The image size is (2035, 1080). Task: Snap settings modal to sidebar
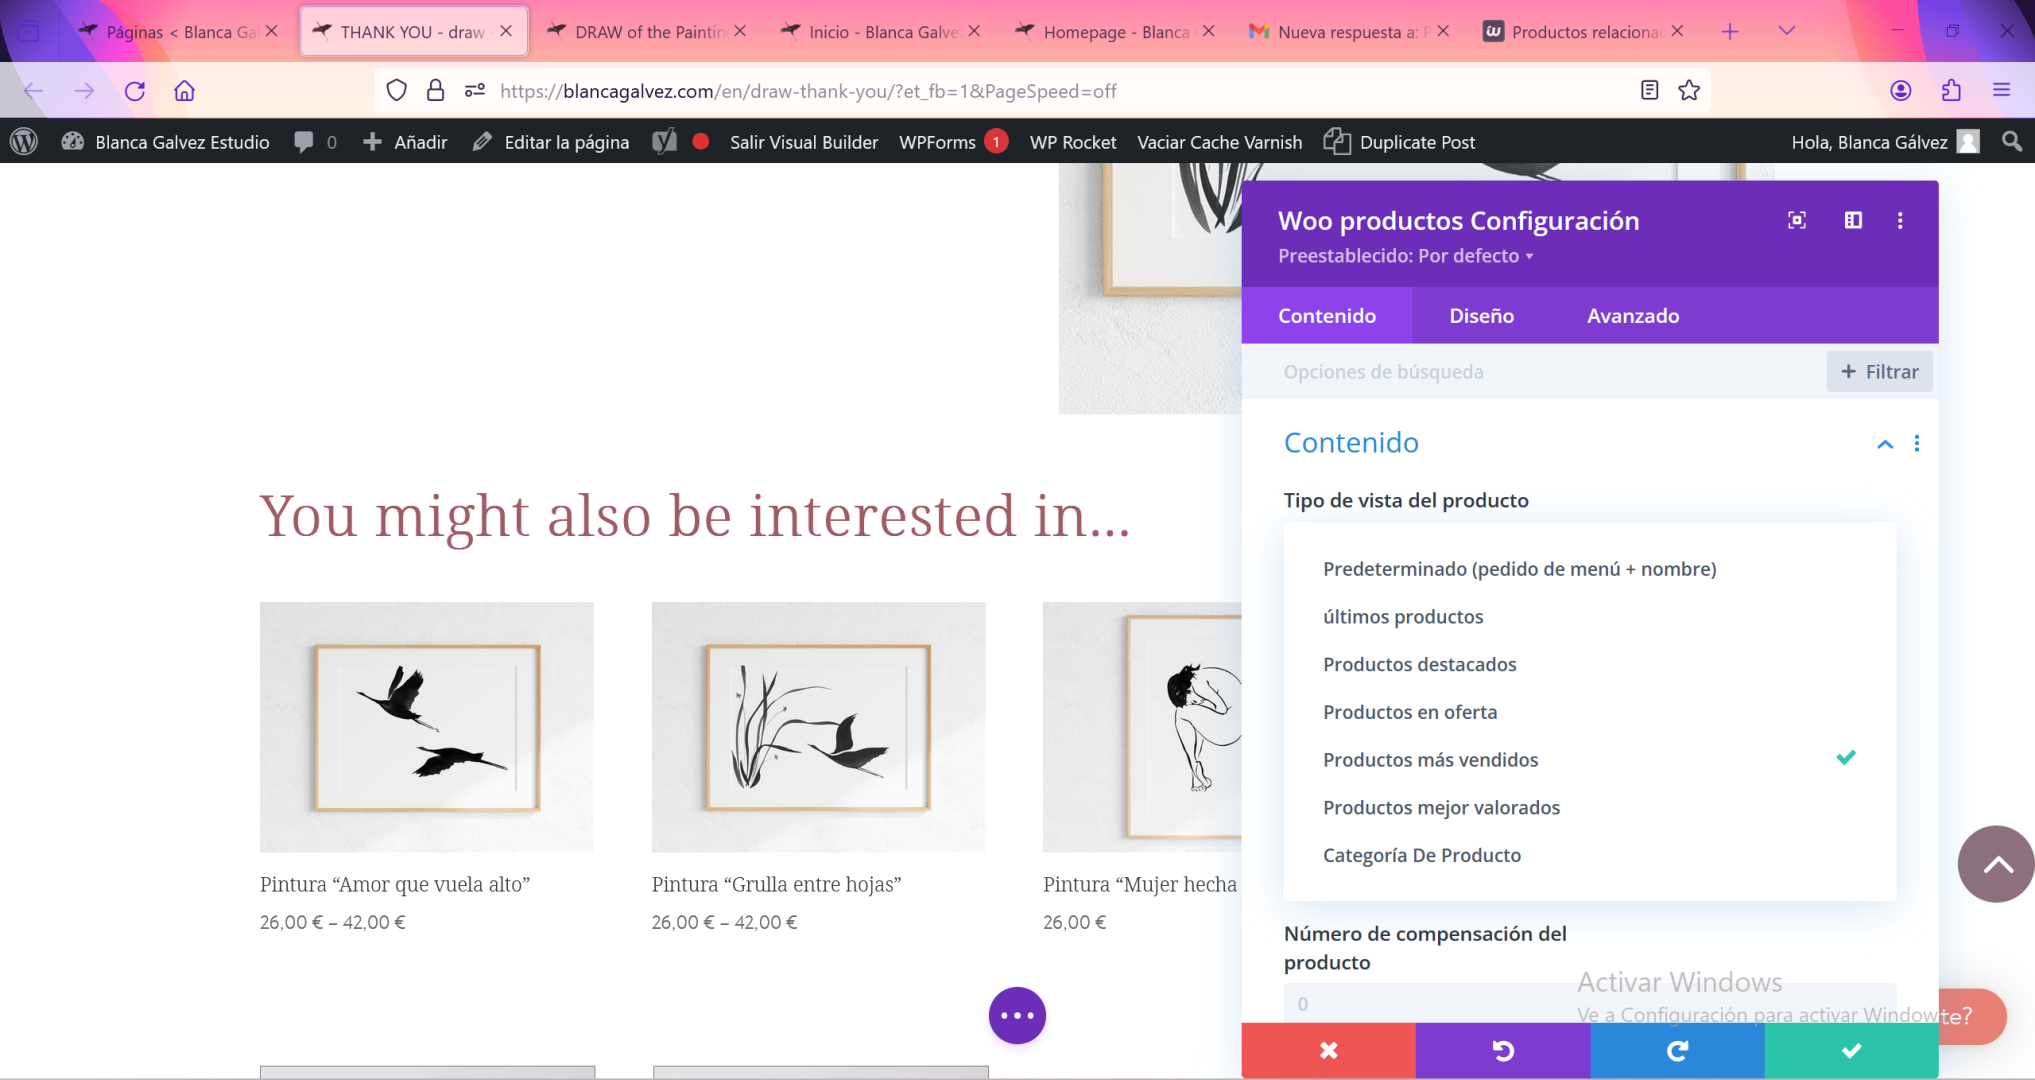[x=1853, y=220]
